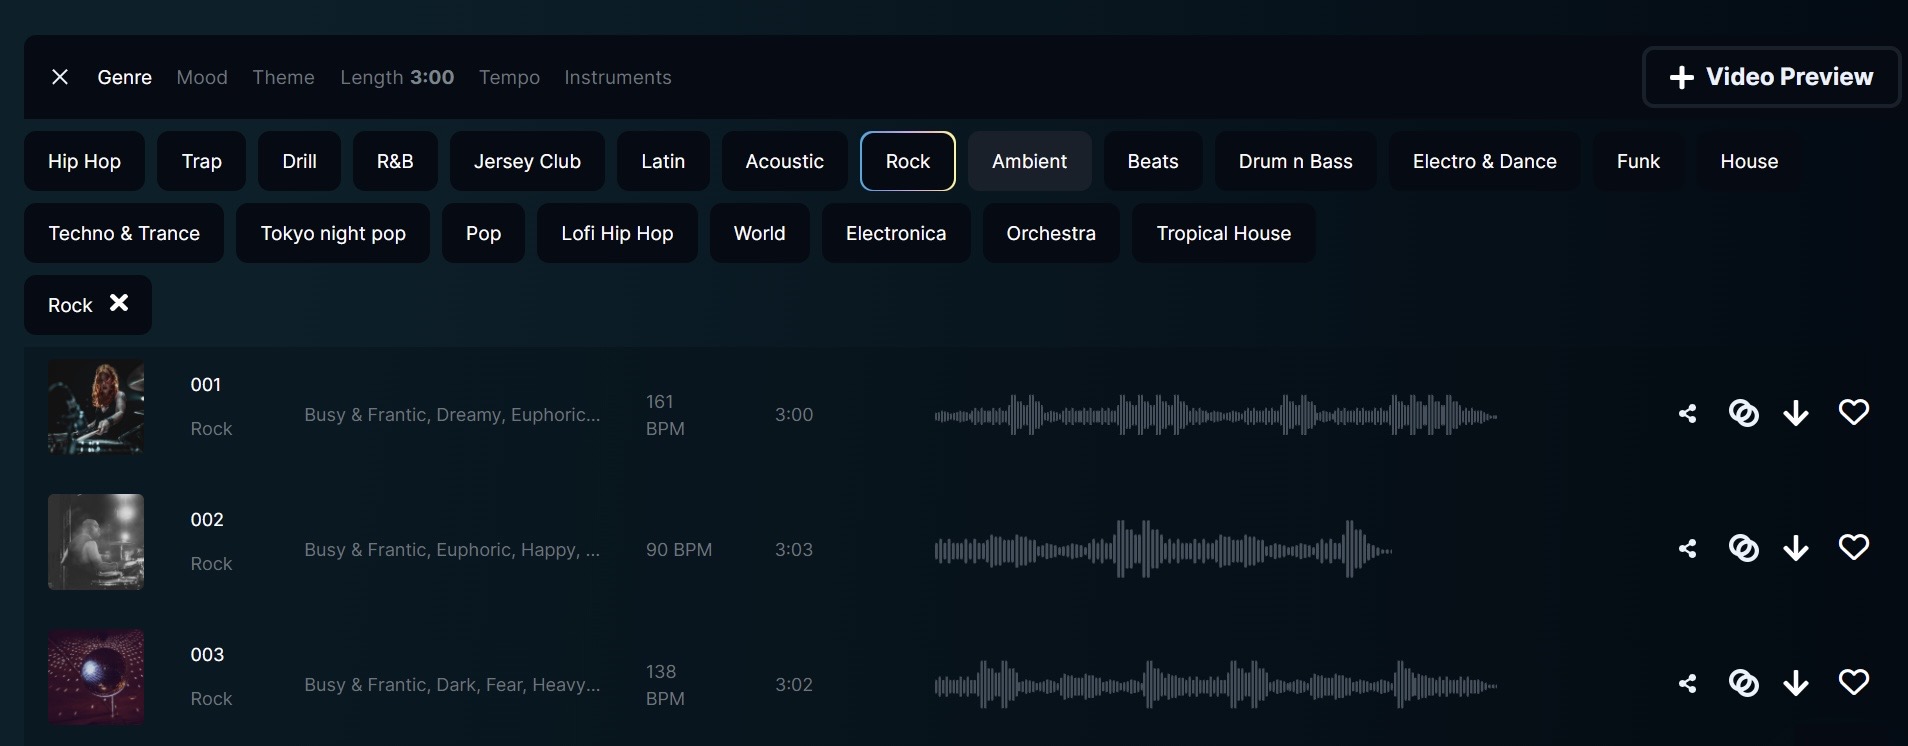The height and width of the screenshot is (746, 1908).
Task: Download track 003 using arrow icon
Action: point(1795,683)
